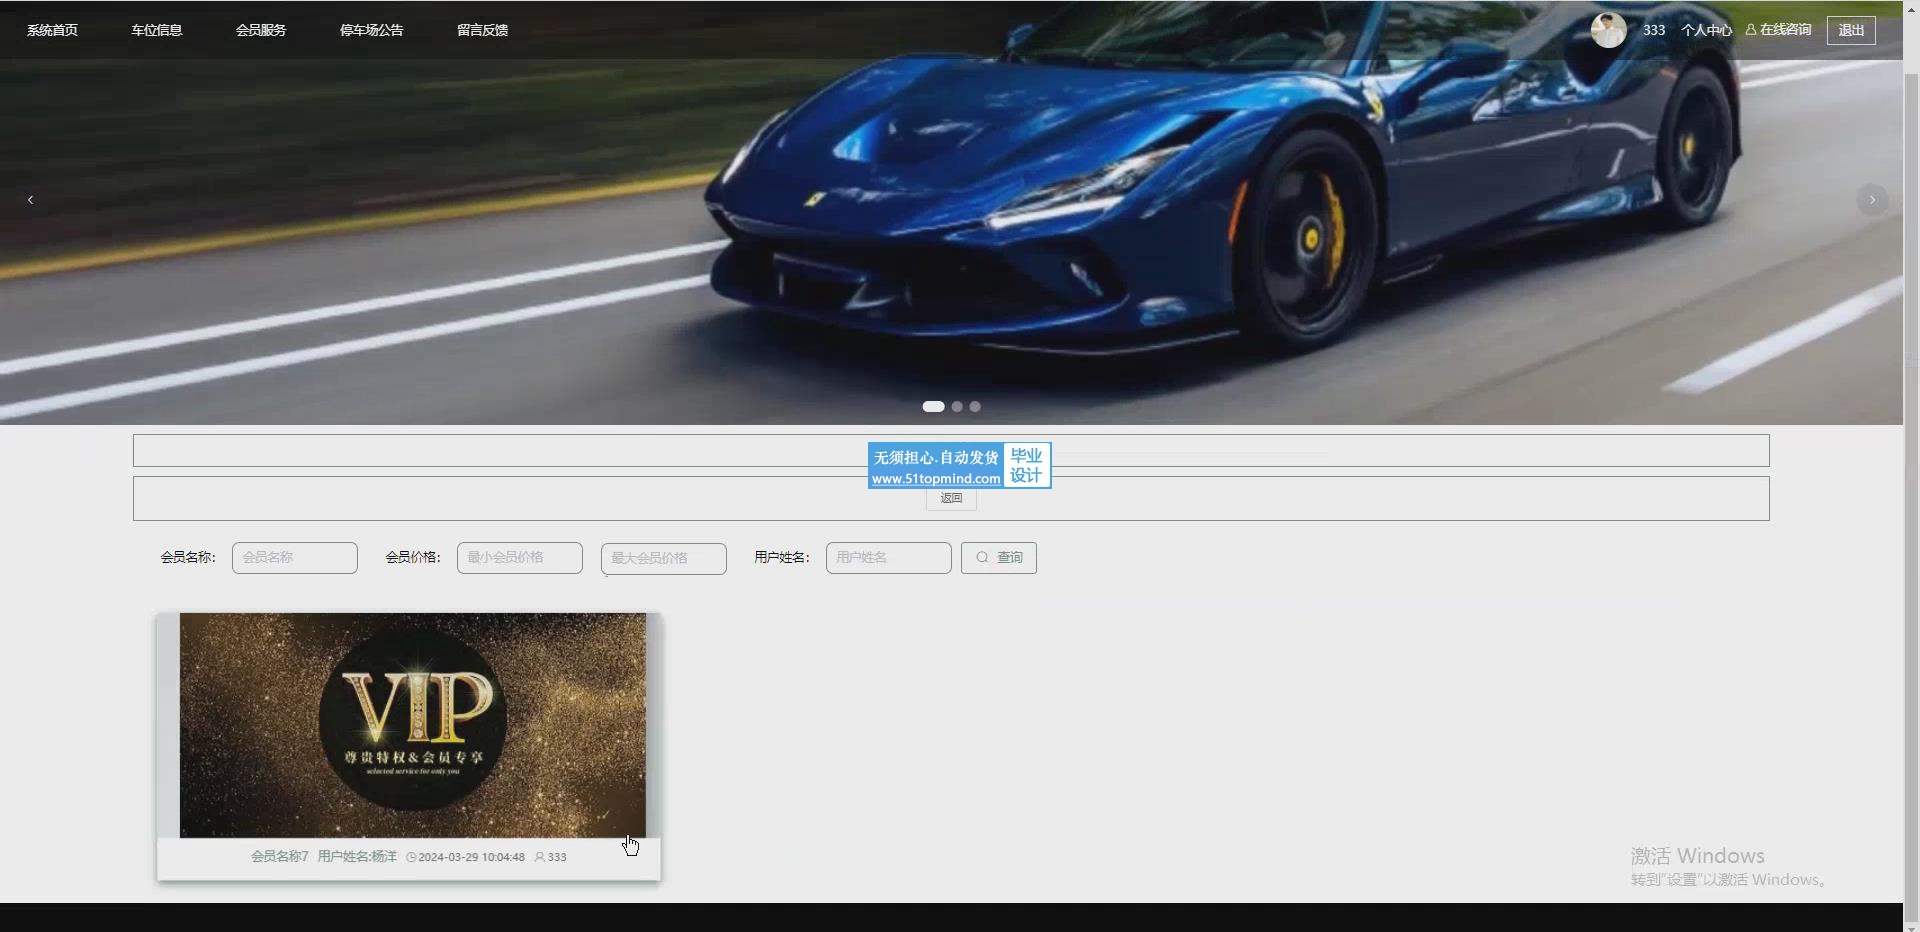Open 留言反馈 menu item
Screen dimensions: 1920x932
point(483,30)
